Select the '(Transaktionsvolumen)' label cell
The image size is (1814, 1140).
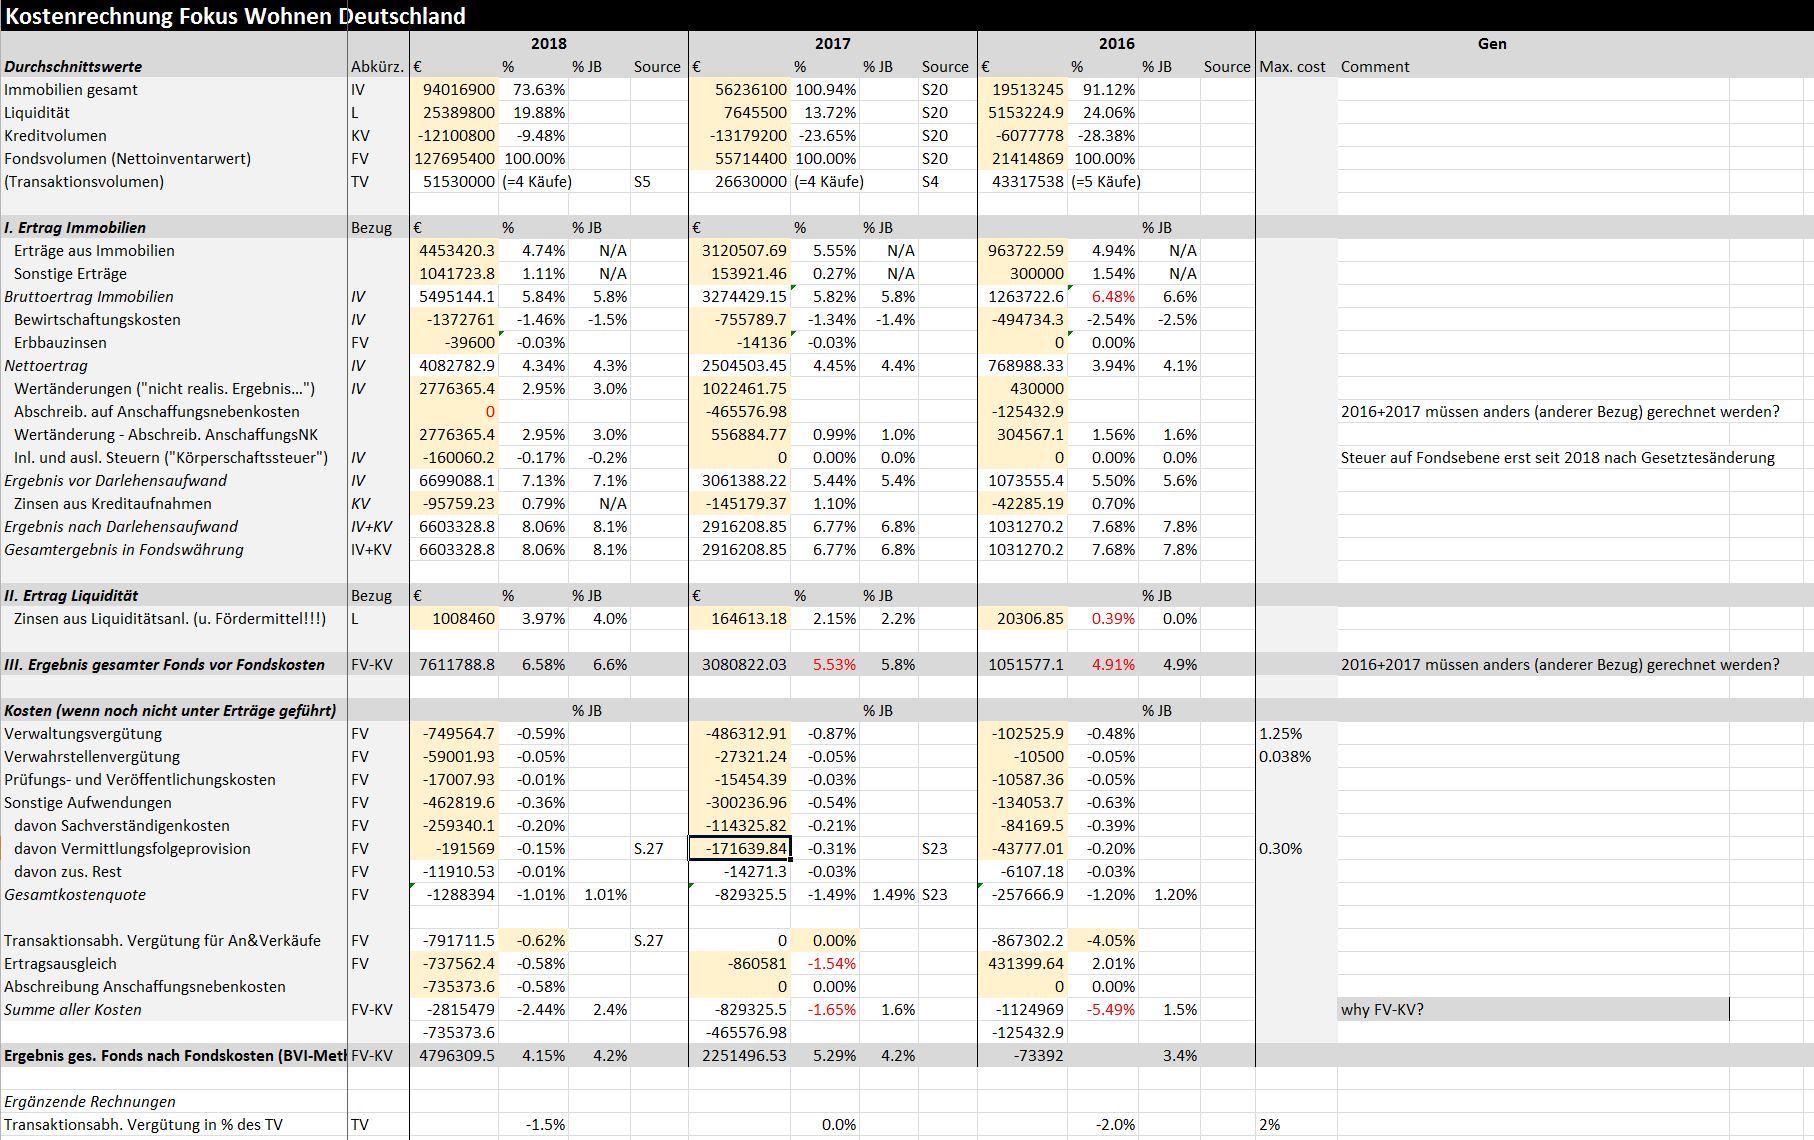84,182
